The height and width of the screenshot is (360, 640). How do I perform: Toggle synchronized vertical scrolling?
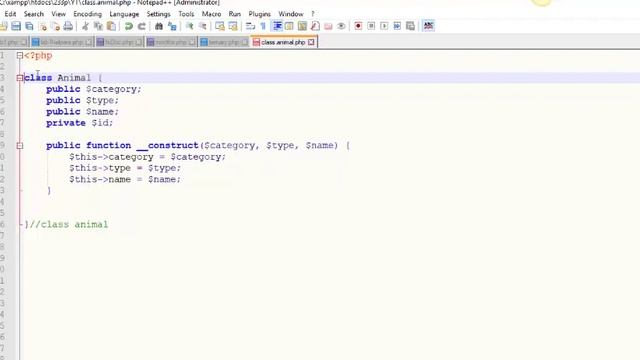[220, 27]
